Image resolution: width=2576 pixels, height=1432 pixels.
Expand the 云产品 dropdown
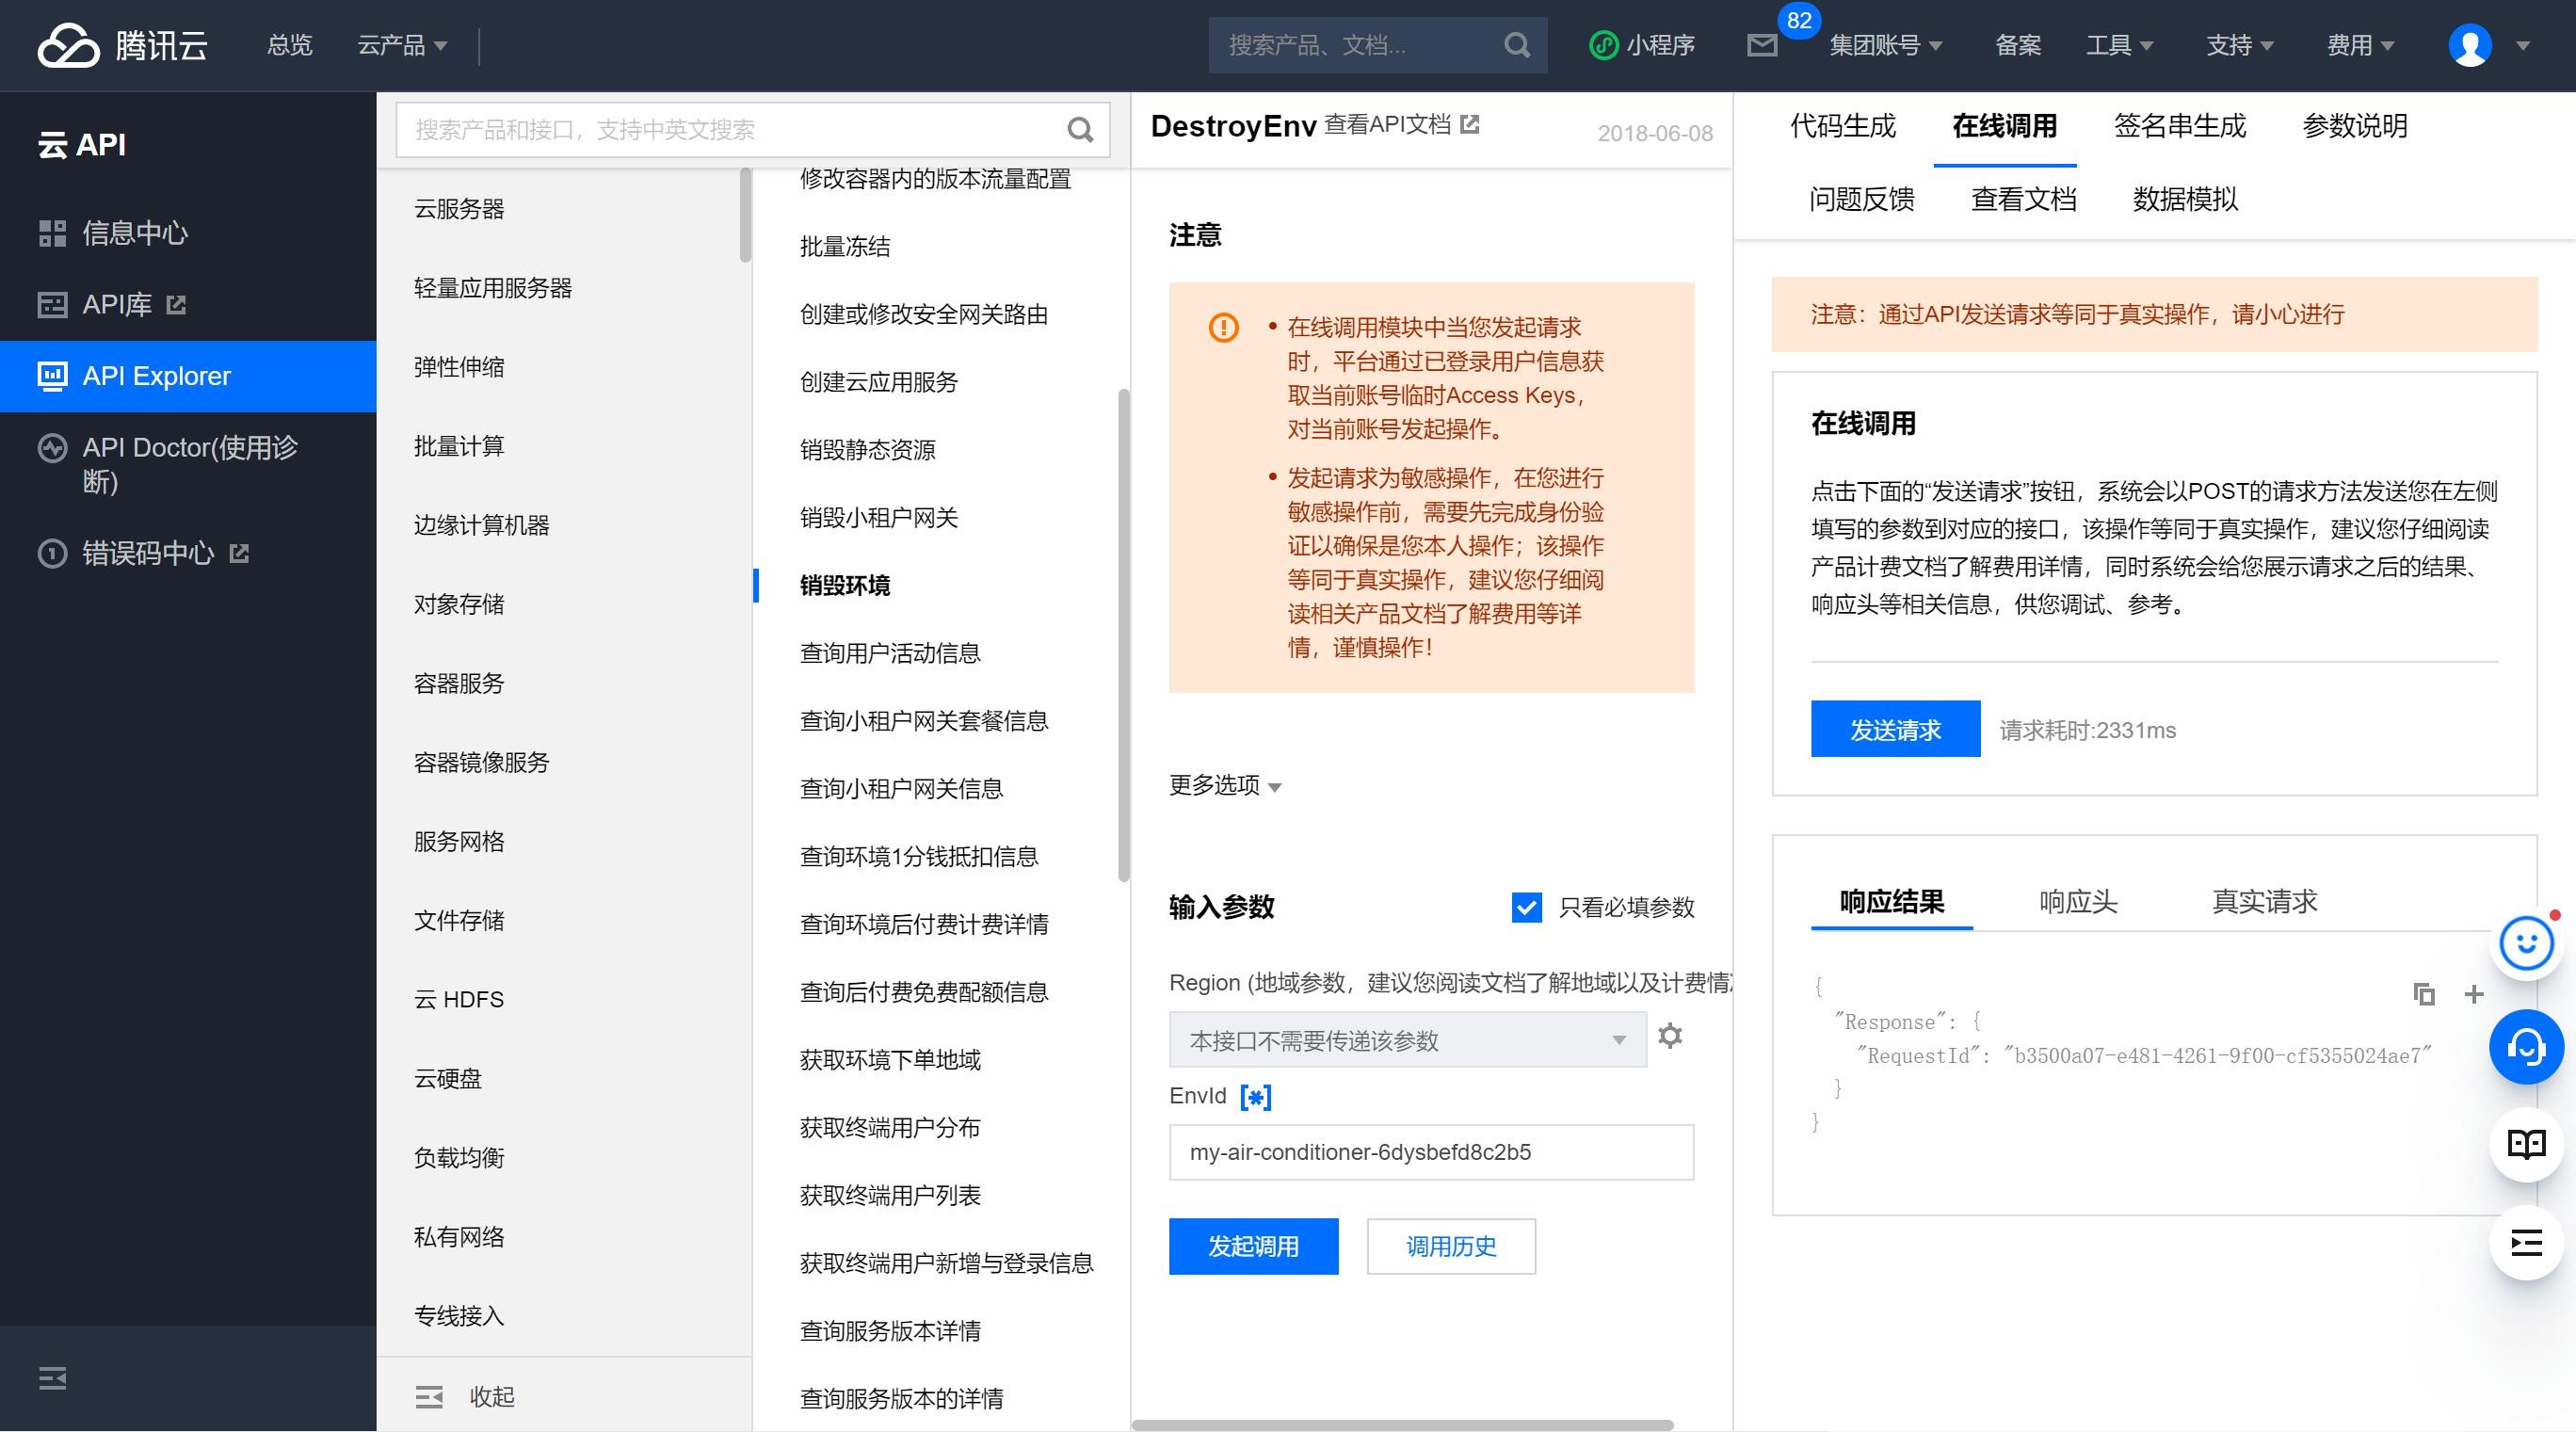402,45
